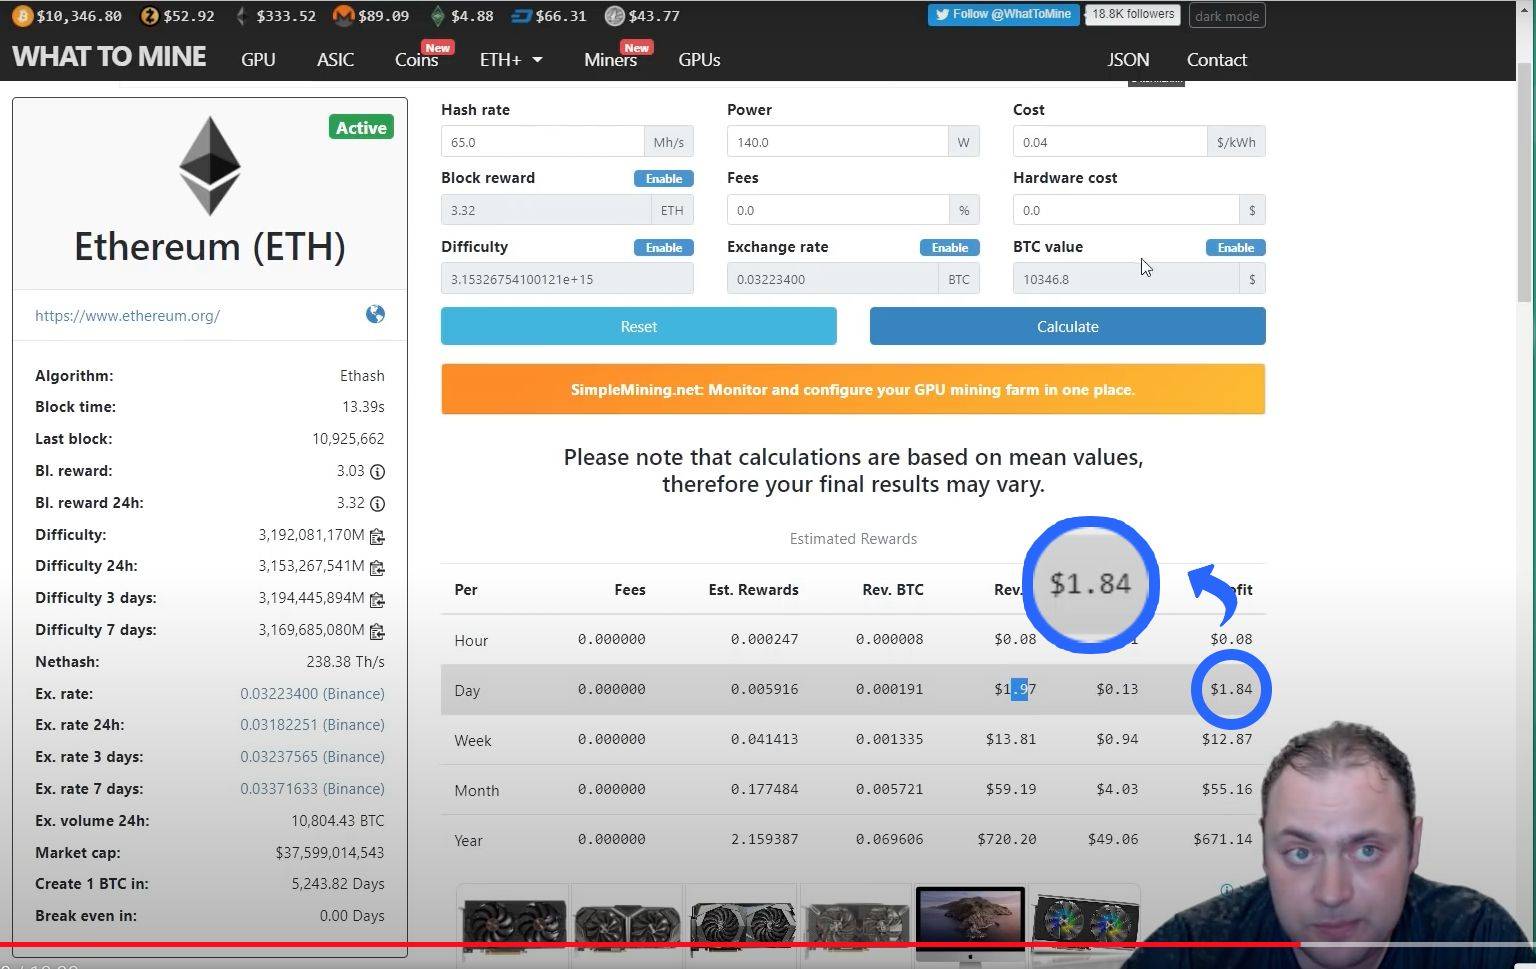Viewport: 1536px width, 969px height.
Task: Click the Bitcoin price icon in top ticker
Action: [x=22, y=16]
